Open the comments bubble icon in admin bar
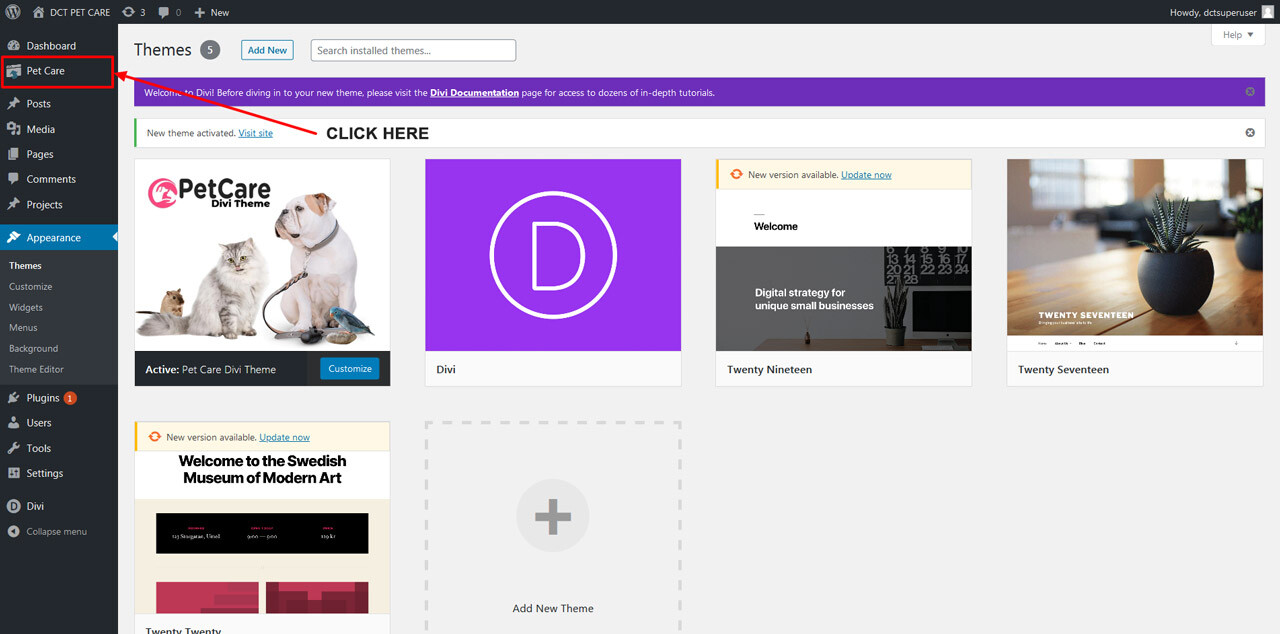Image resolution: width=1280 pixels, height=634 pixels. click(164, 13)
